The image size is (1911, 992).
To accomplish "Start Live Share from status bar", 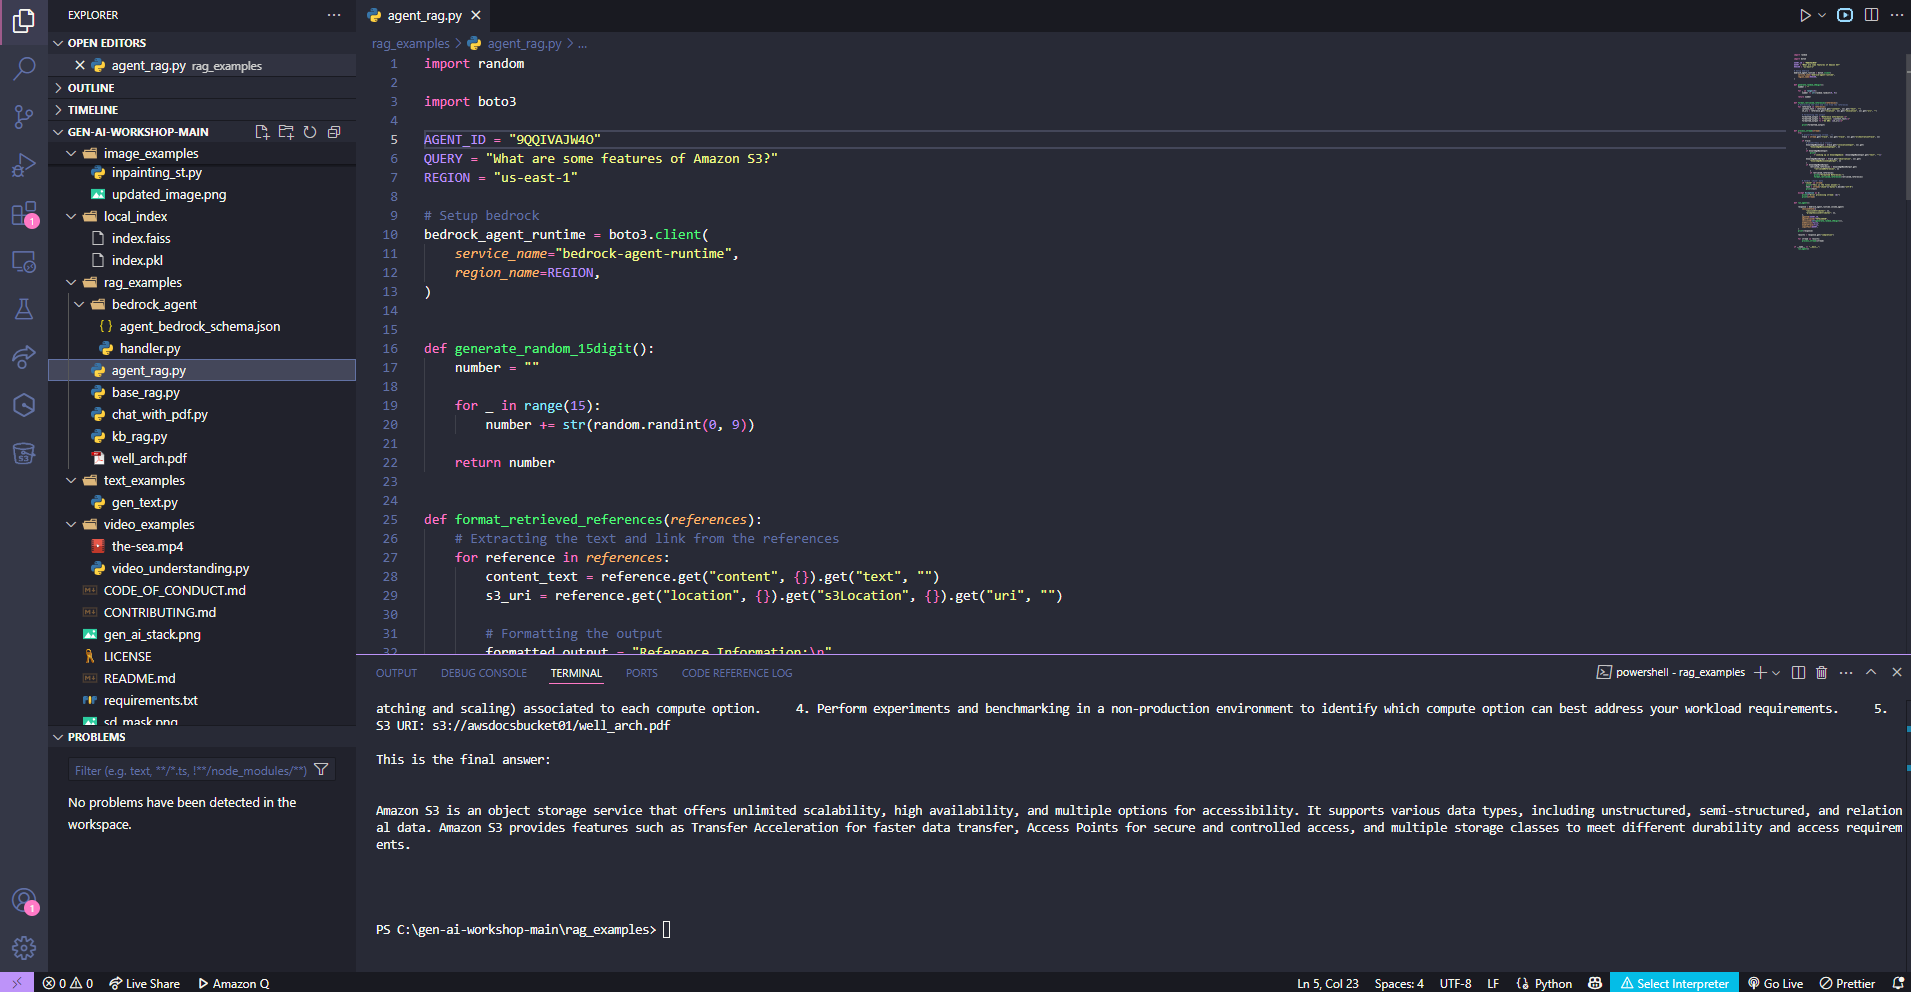I will 144,983.
